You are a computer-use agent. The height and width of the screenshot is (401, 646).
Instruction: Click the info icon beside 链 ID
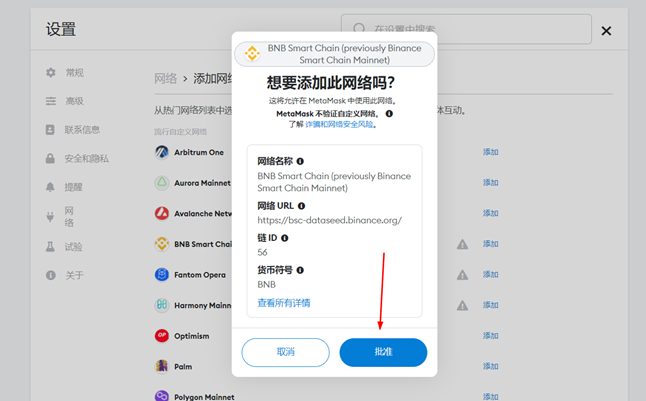(x=285, y=239)
